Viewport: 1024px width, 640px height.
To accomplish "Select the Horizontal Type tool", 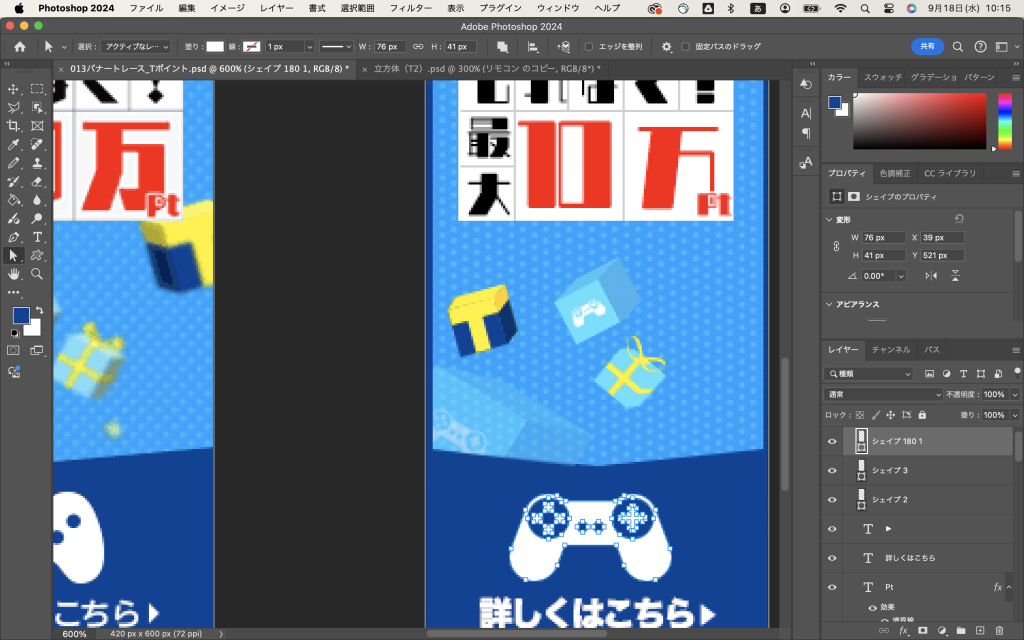I will pyautogui.click(x=37, y=237).
